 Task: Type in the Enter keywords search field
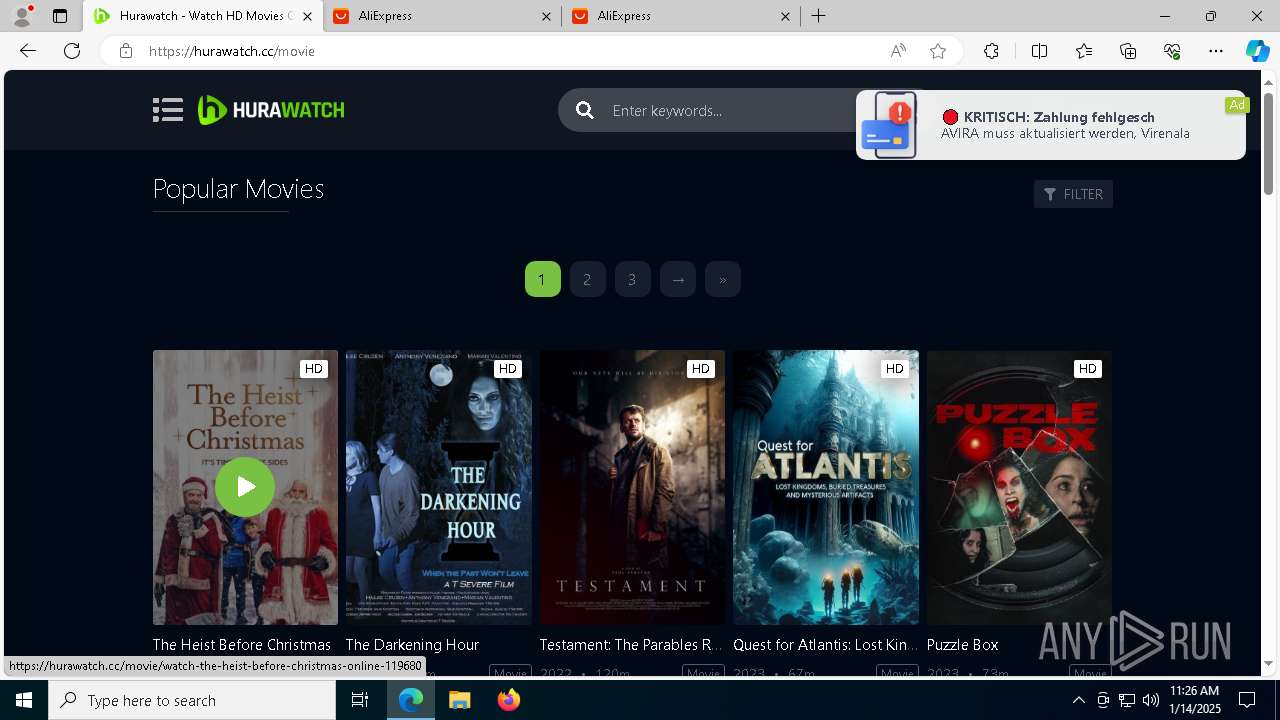tap(730, 110)
